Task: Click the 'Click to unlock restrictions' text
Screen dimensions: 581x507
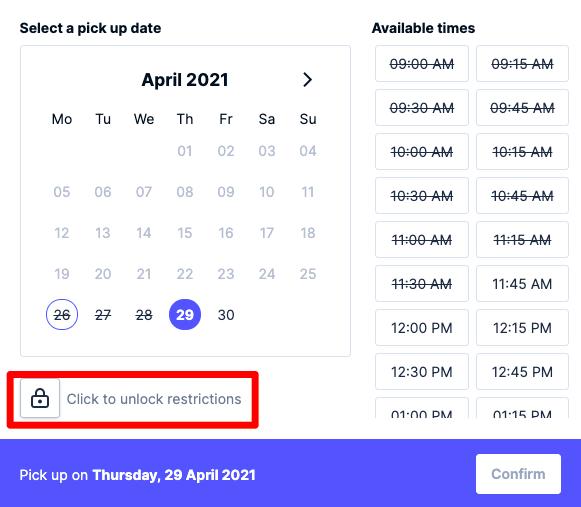Action: tap(154, 399)
